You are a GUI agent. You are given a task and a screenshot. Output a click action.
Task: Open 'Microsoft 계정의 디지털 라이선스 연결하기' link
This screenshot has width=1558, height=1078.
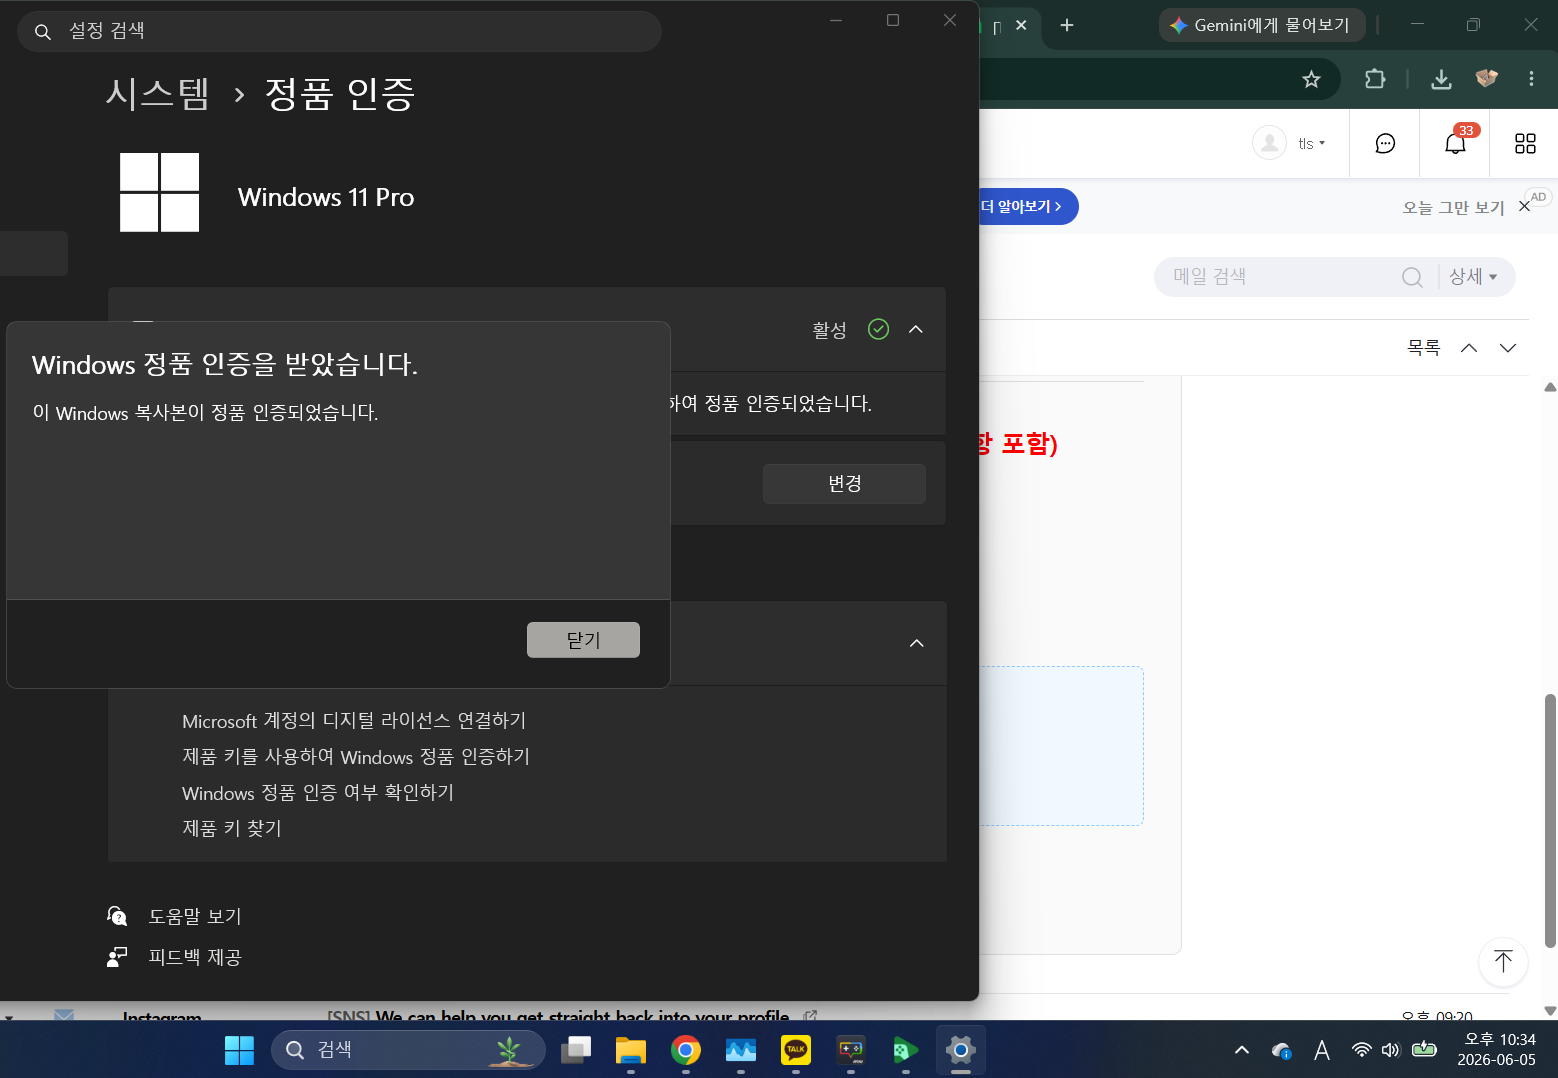[354, 721]
